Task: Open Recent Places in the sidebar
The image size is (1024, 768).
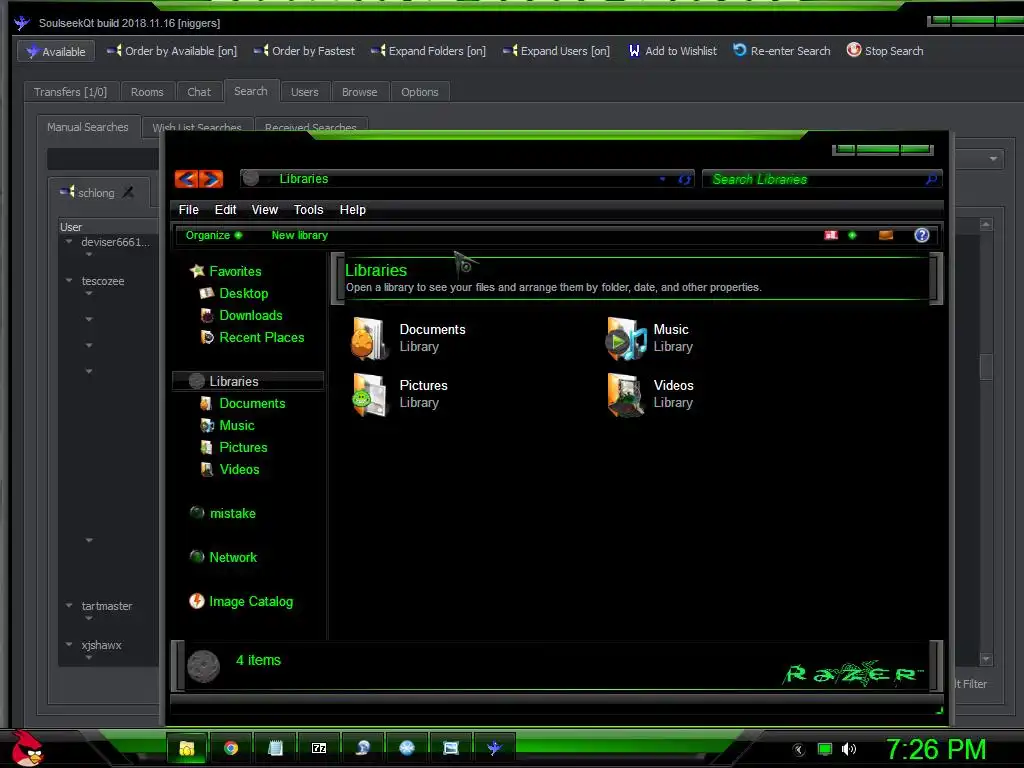Action: pyautogui.click(x=261, y=337)
